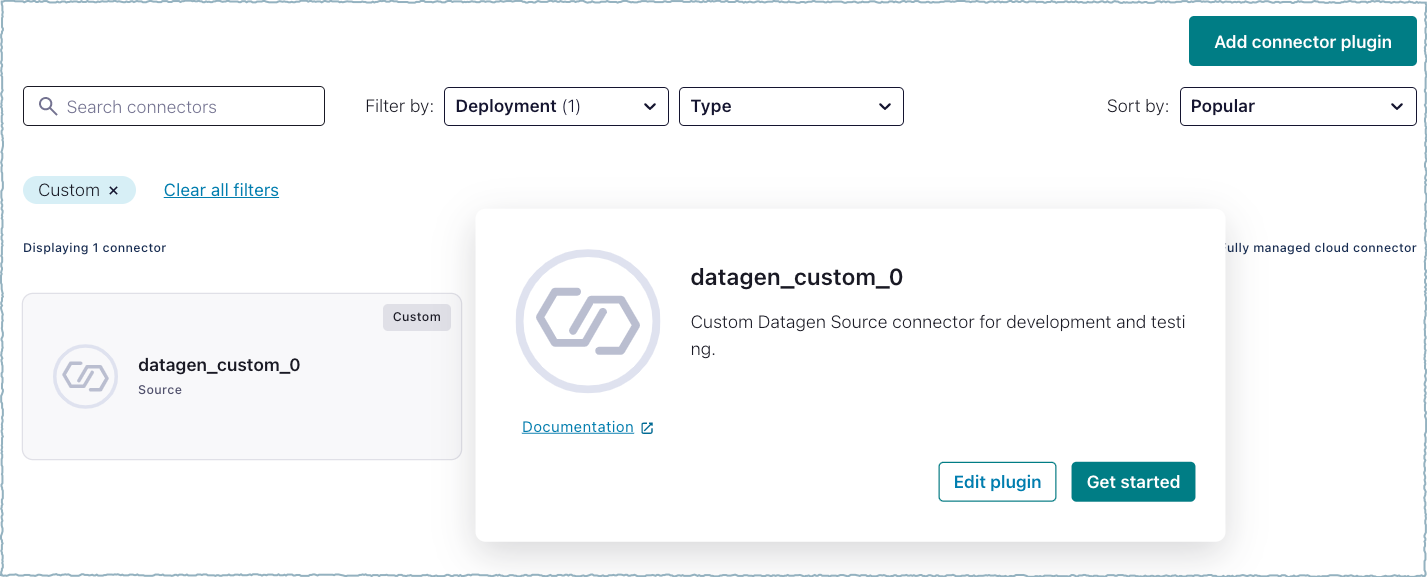Click the search magnifier icon
Viewport: 1427px width, 577px height.
coord(47,106)
